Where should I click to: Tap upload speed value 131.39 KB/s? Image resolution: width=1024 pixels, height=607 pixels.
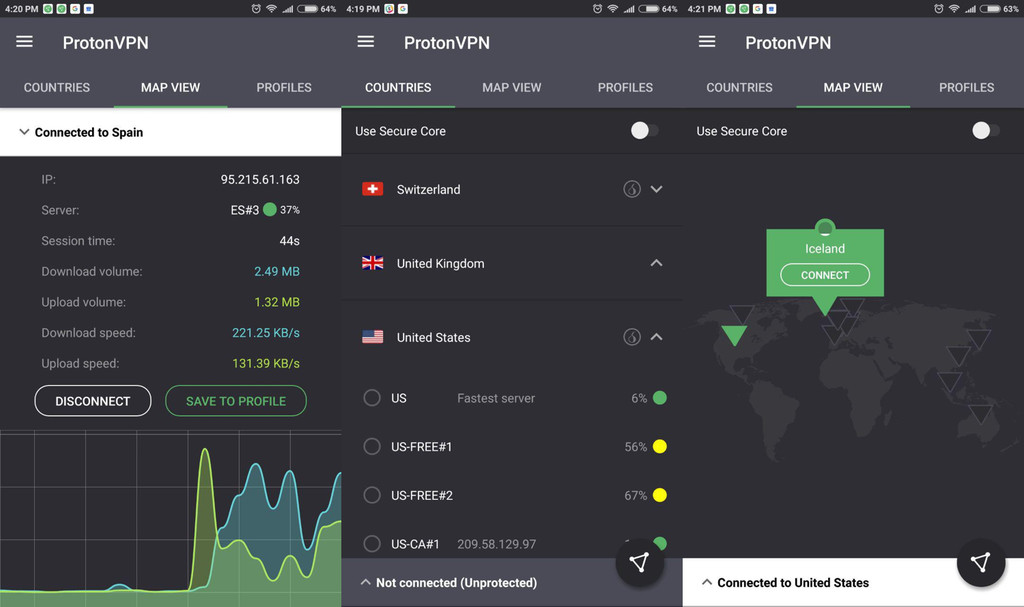pyautogui.click(x=266, y=363)
